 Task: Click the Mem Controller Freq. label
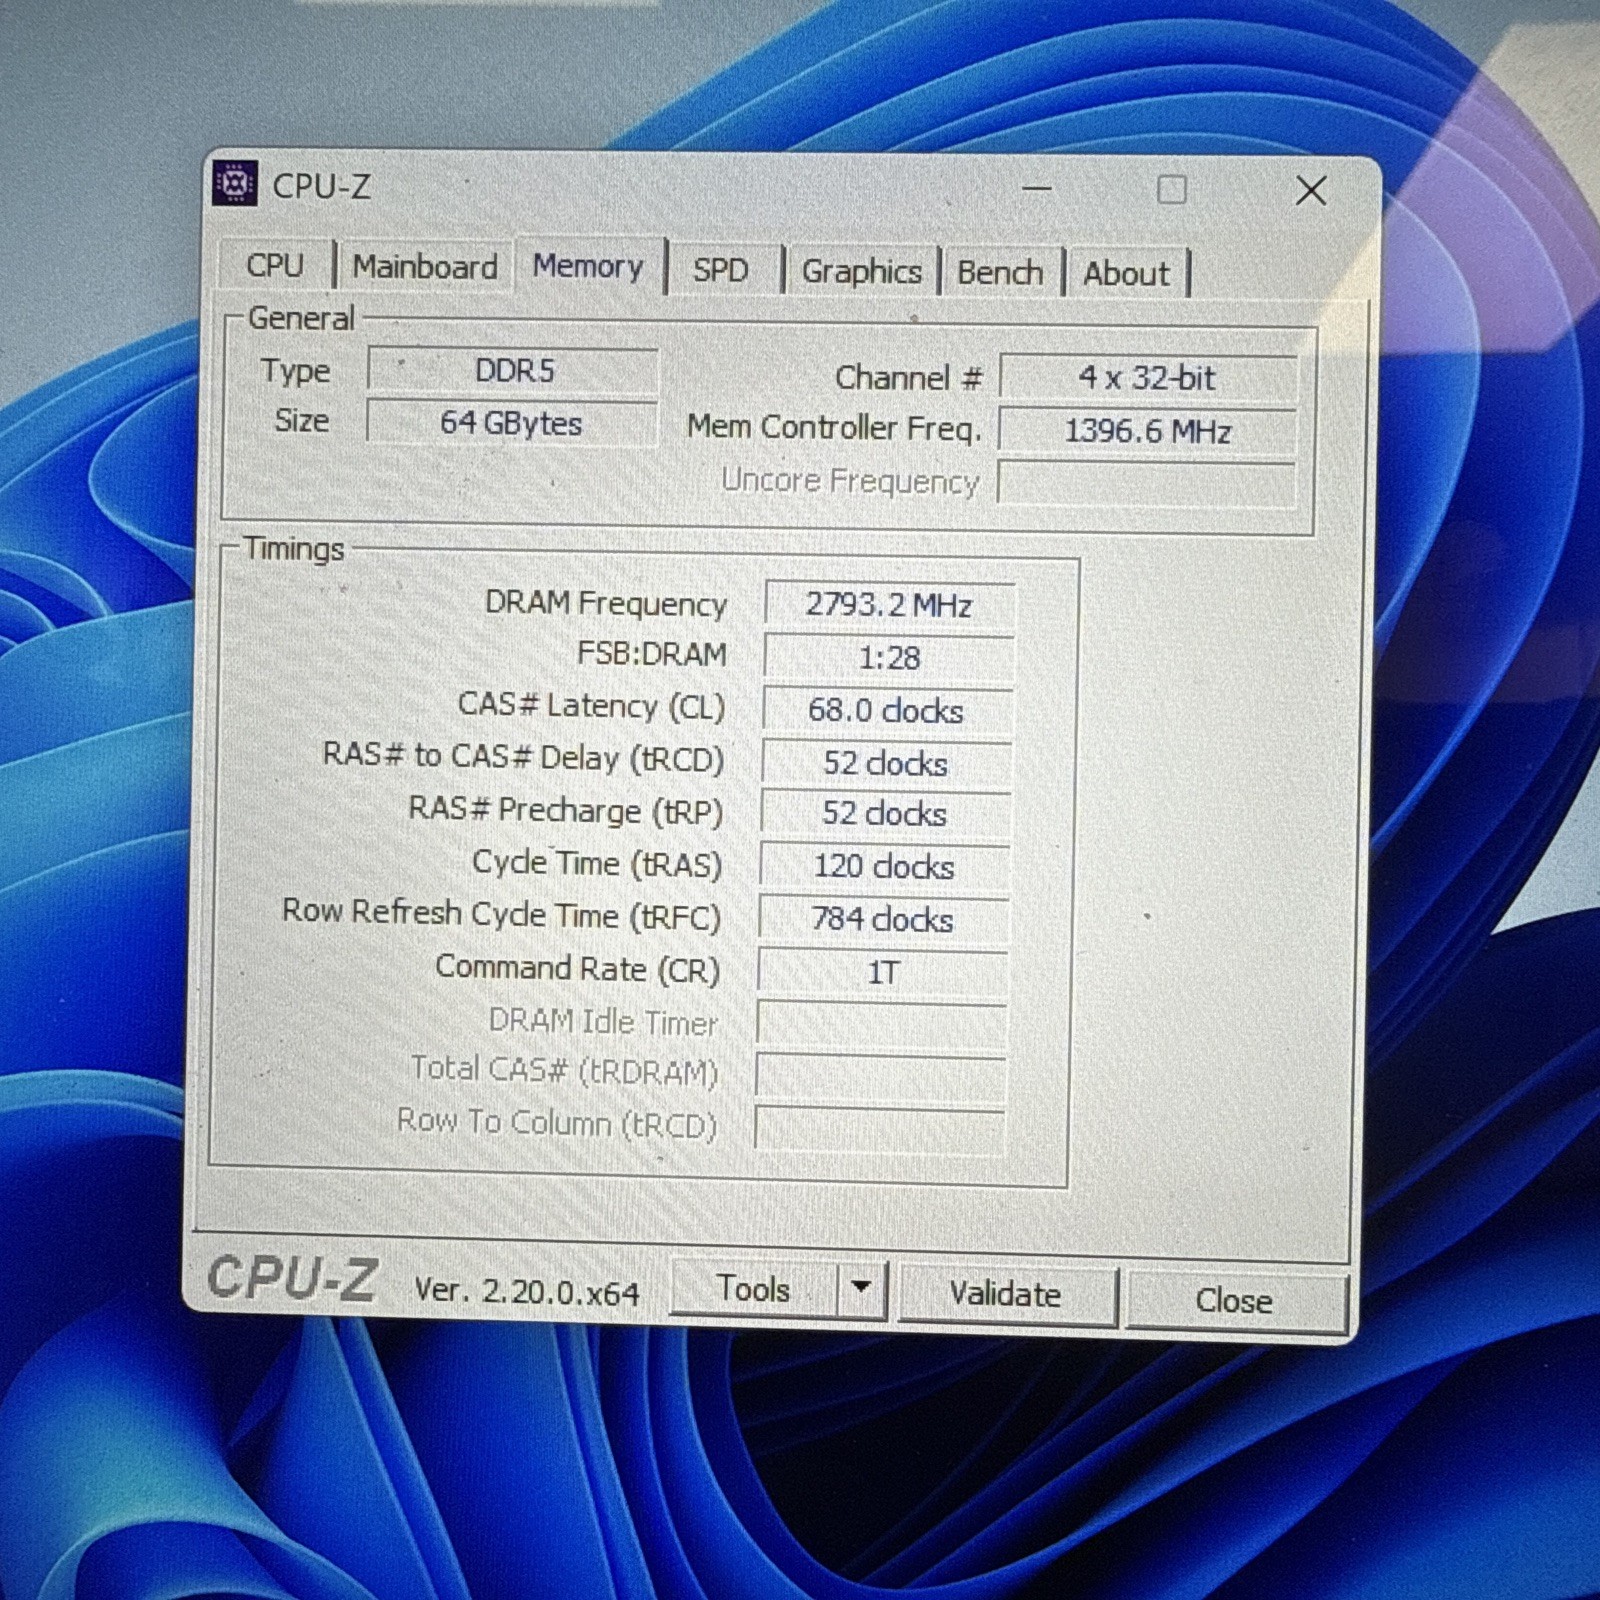click(834, 428)
